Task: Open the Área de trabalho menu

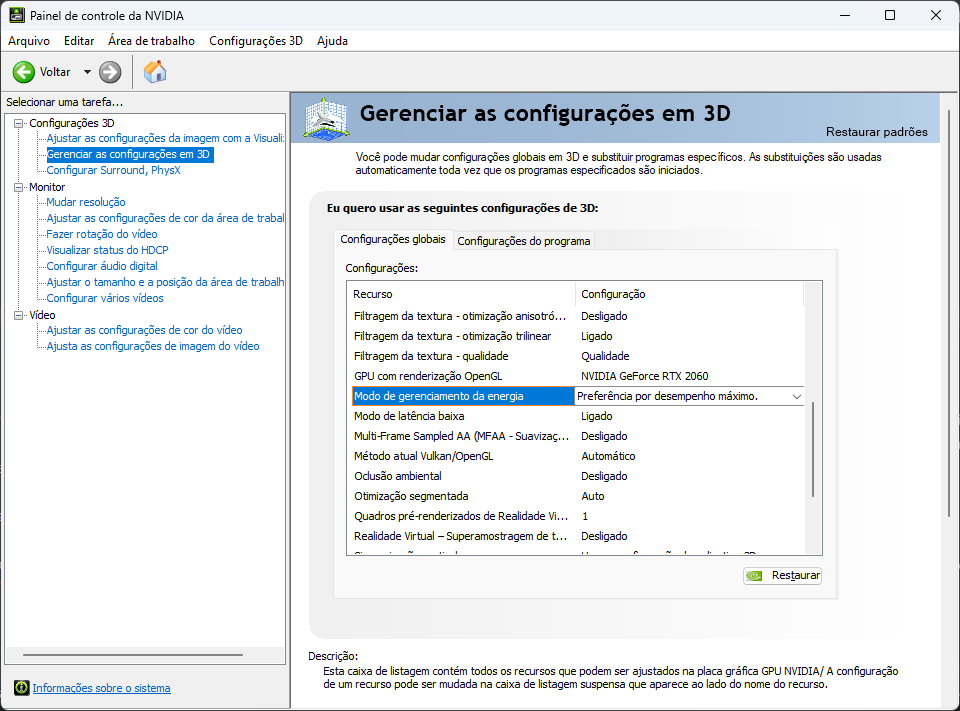Action: tap(151, 41)
